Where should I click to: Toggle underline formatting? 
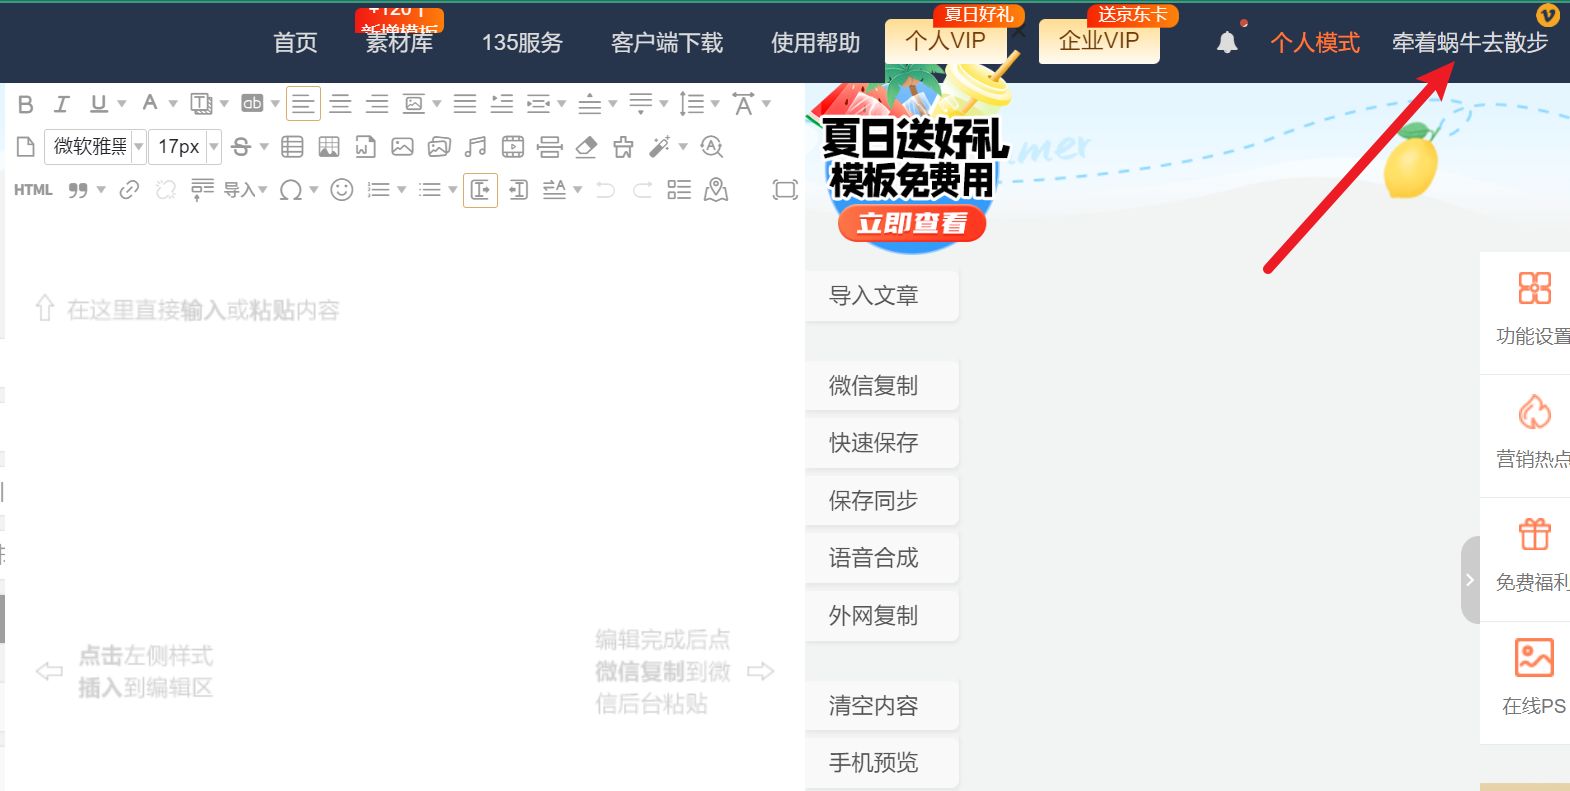coord(98,104)
